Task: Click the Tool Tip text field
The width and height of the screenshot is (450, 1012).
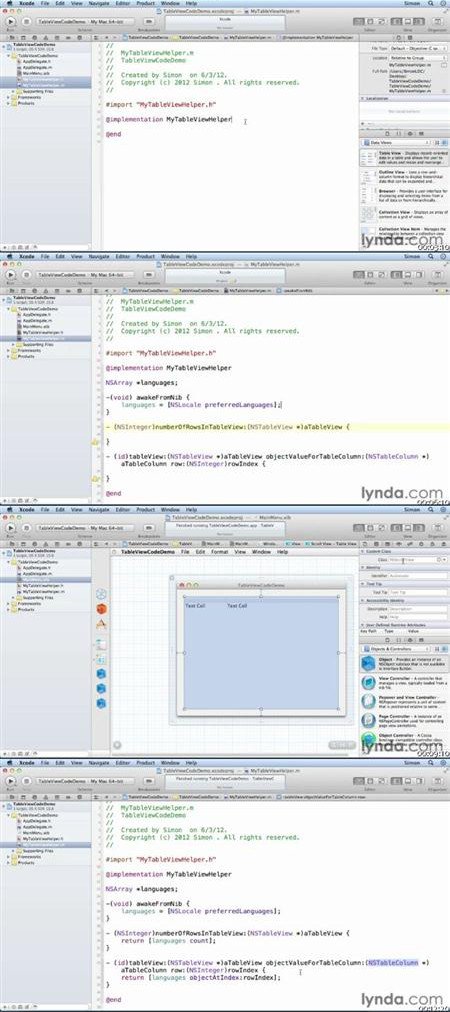Action: 417,592
